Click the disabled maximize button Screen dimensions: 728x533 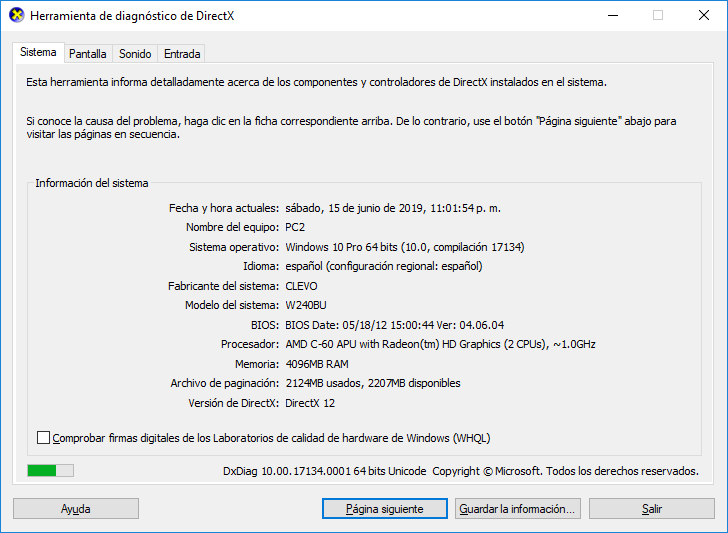tap(658, 15)
